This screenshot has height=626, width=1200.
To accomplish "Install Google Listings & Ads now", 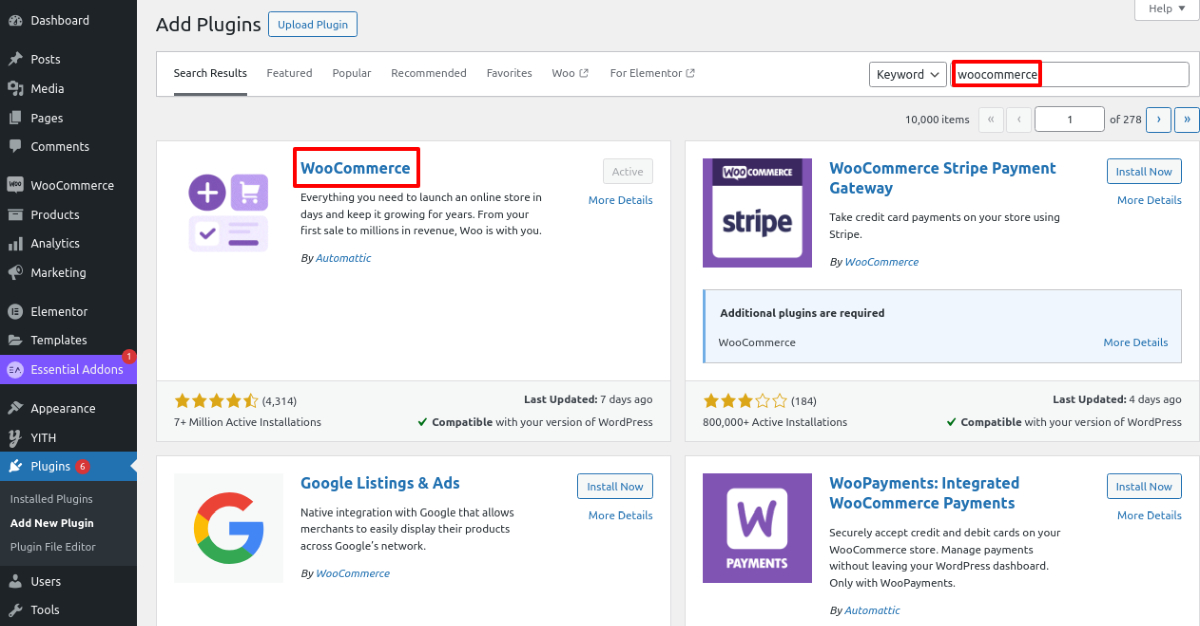I will (x=615, y=486).
